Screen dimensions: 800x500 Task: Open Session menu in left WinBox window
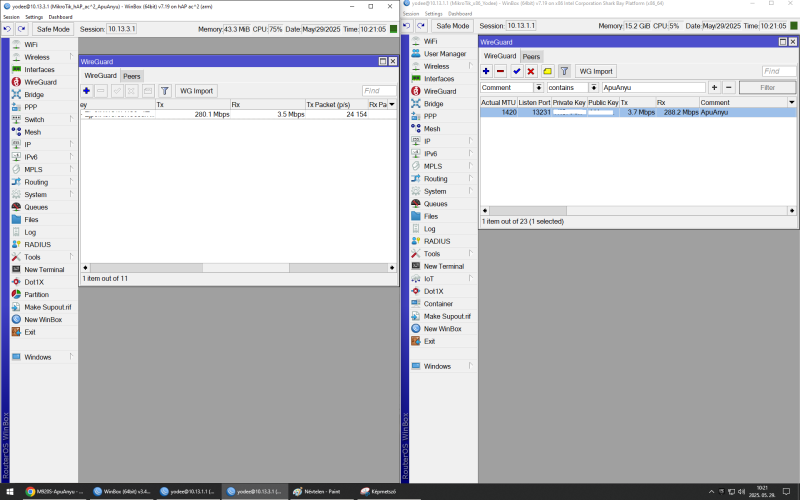(11, 17)
